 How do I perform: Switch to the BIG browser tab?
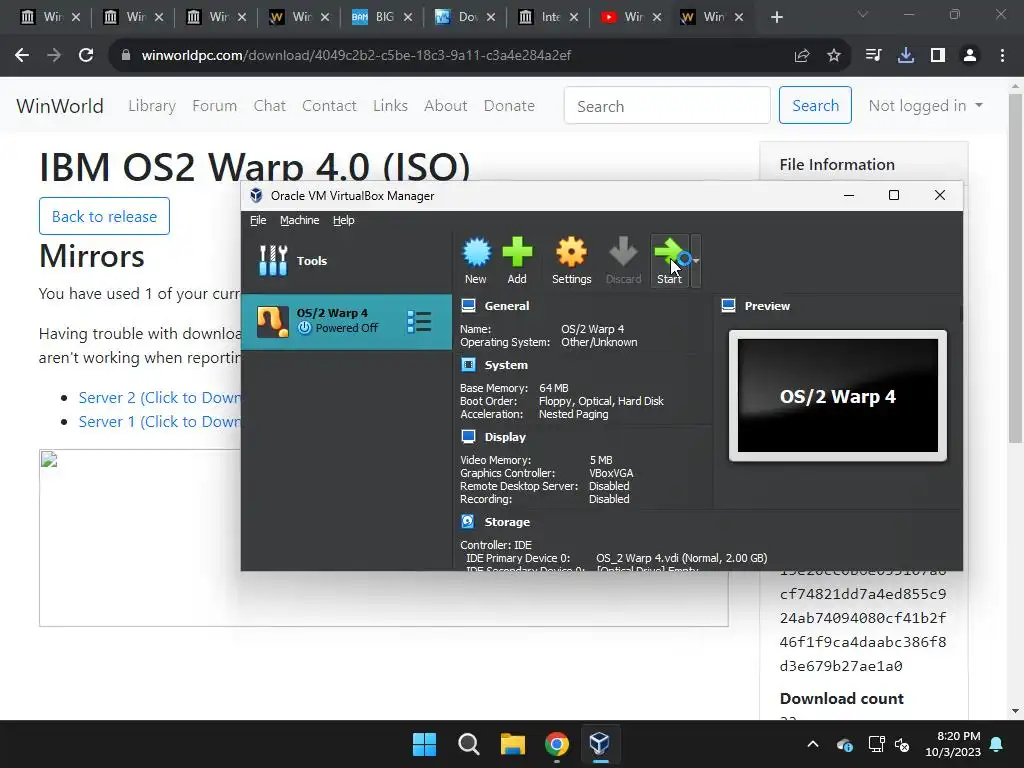[382, 17]
